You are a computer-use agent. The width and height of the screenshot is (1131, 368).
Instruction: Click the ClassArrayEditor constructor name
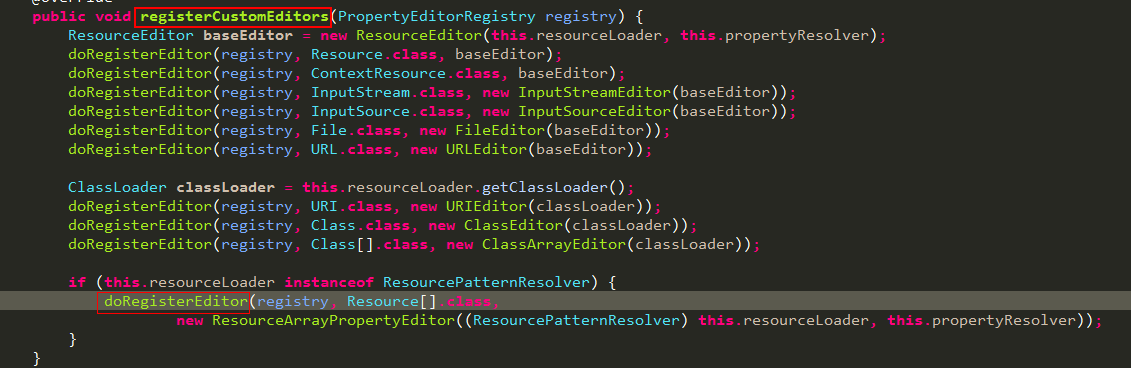coord(554,245)
